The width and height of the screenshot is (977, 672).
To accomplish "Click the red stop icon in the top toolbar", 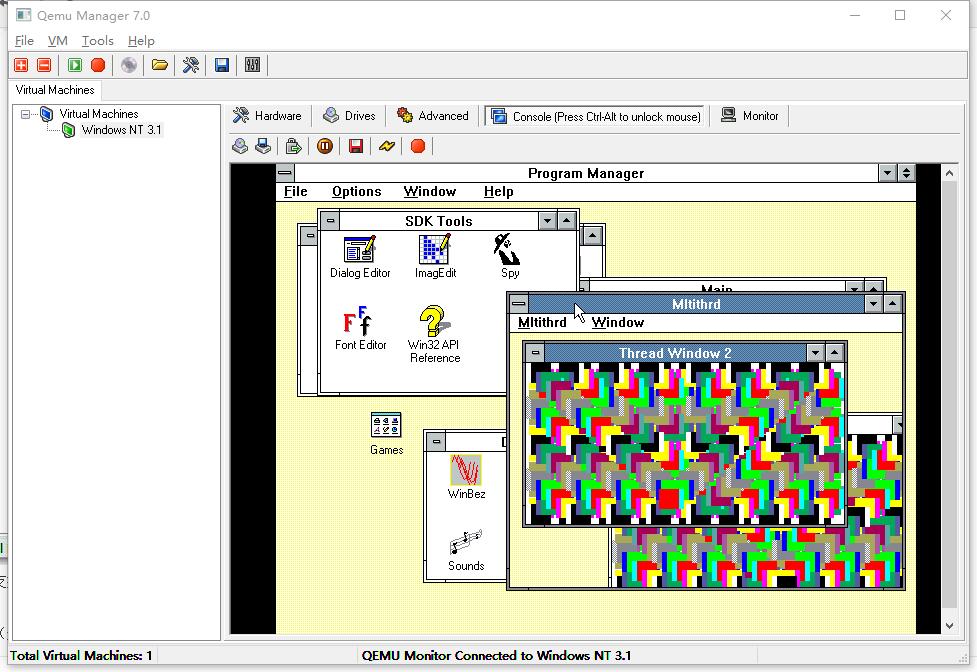I will tap(98, 65).
